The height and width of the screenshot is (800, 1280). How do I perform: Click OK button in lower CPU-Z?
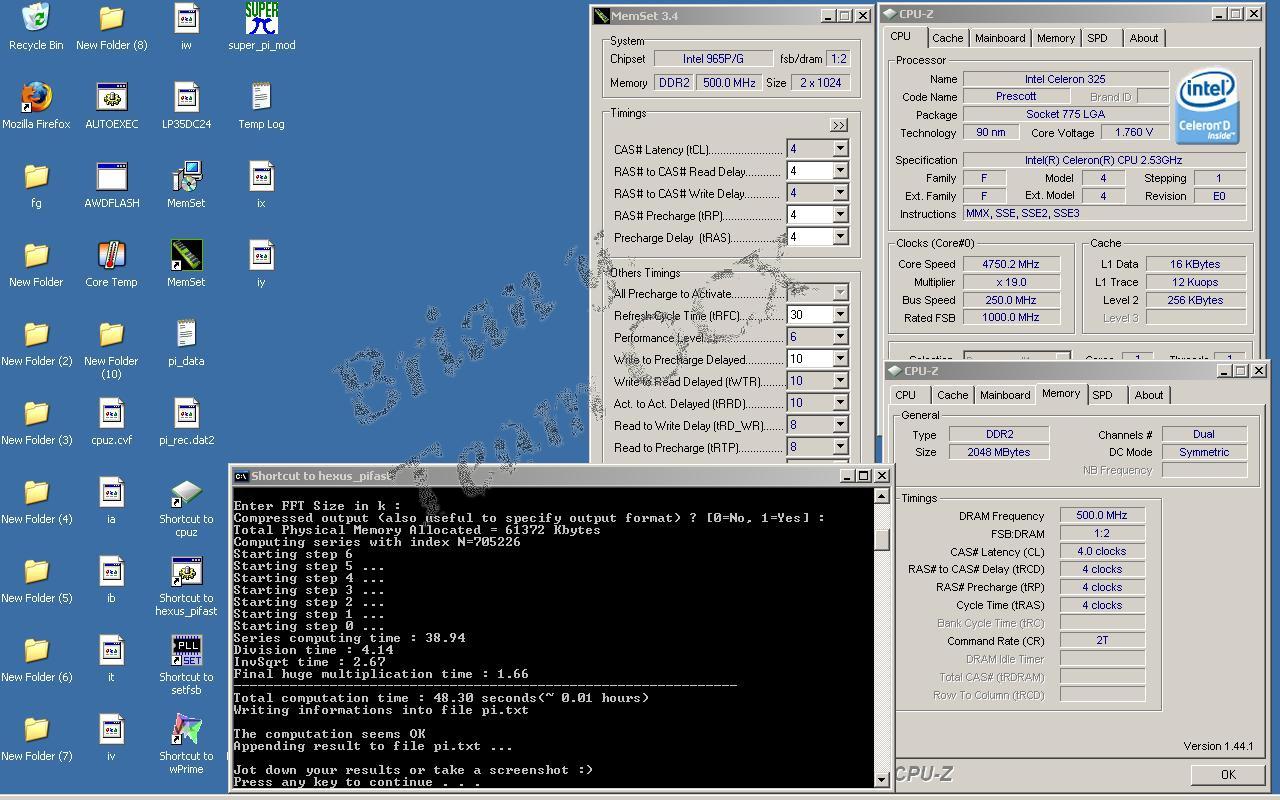point(1228,775)
